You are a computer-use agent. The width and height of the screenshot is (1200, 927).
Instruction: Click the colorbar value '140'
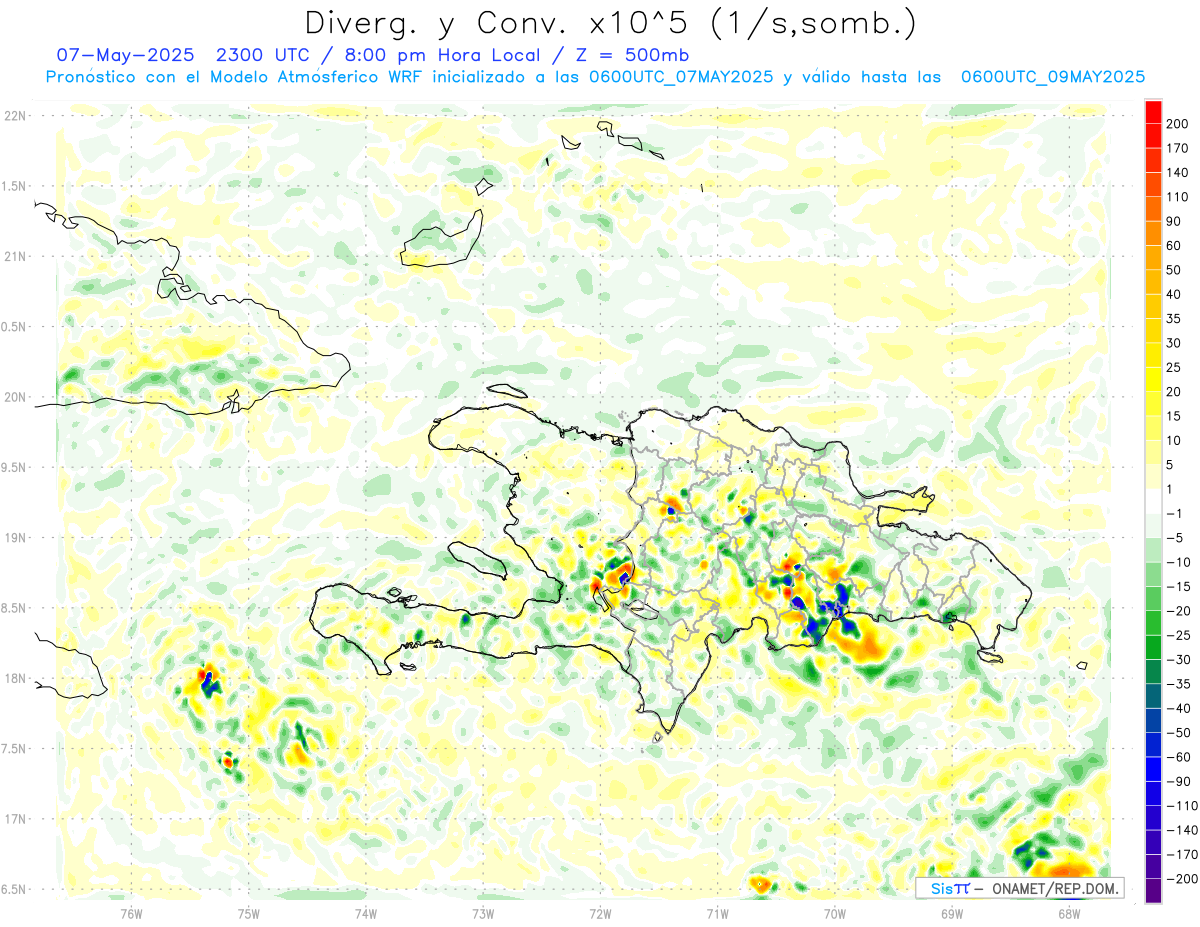coord(1179,172)
